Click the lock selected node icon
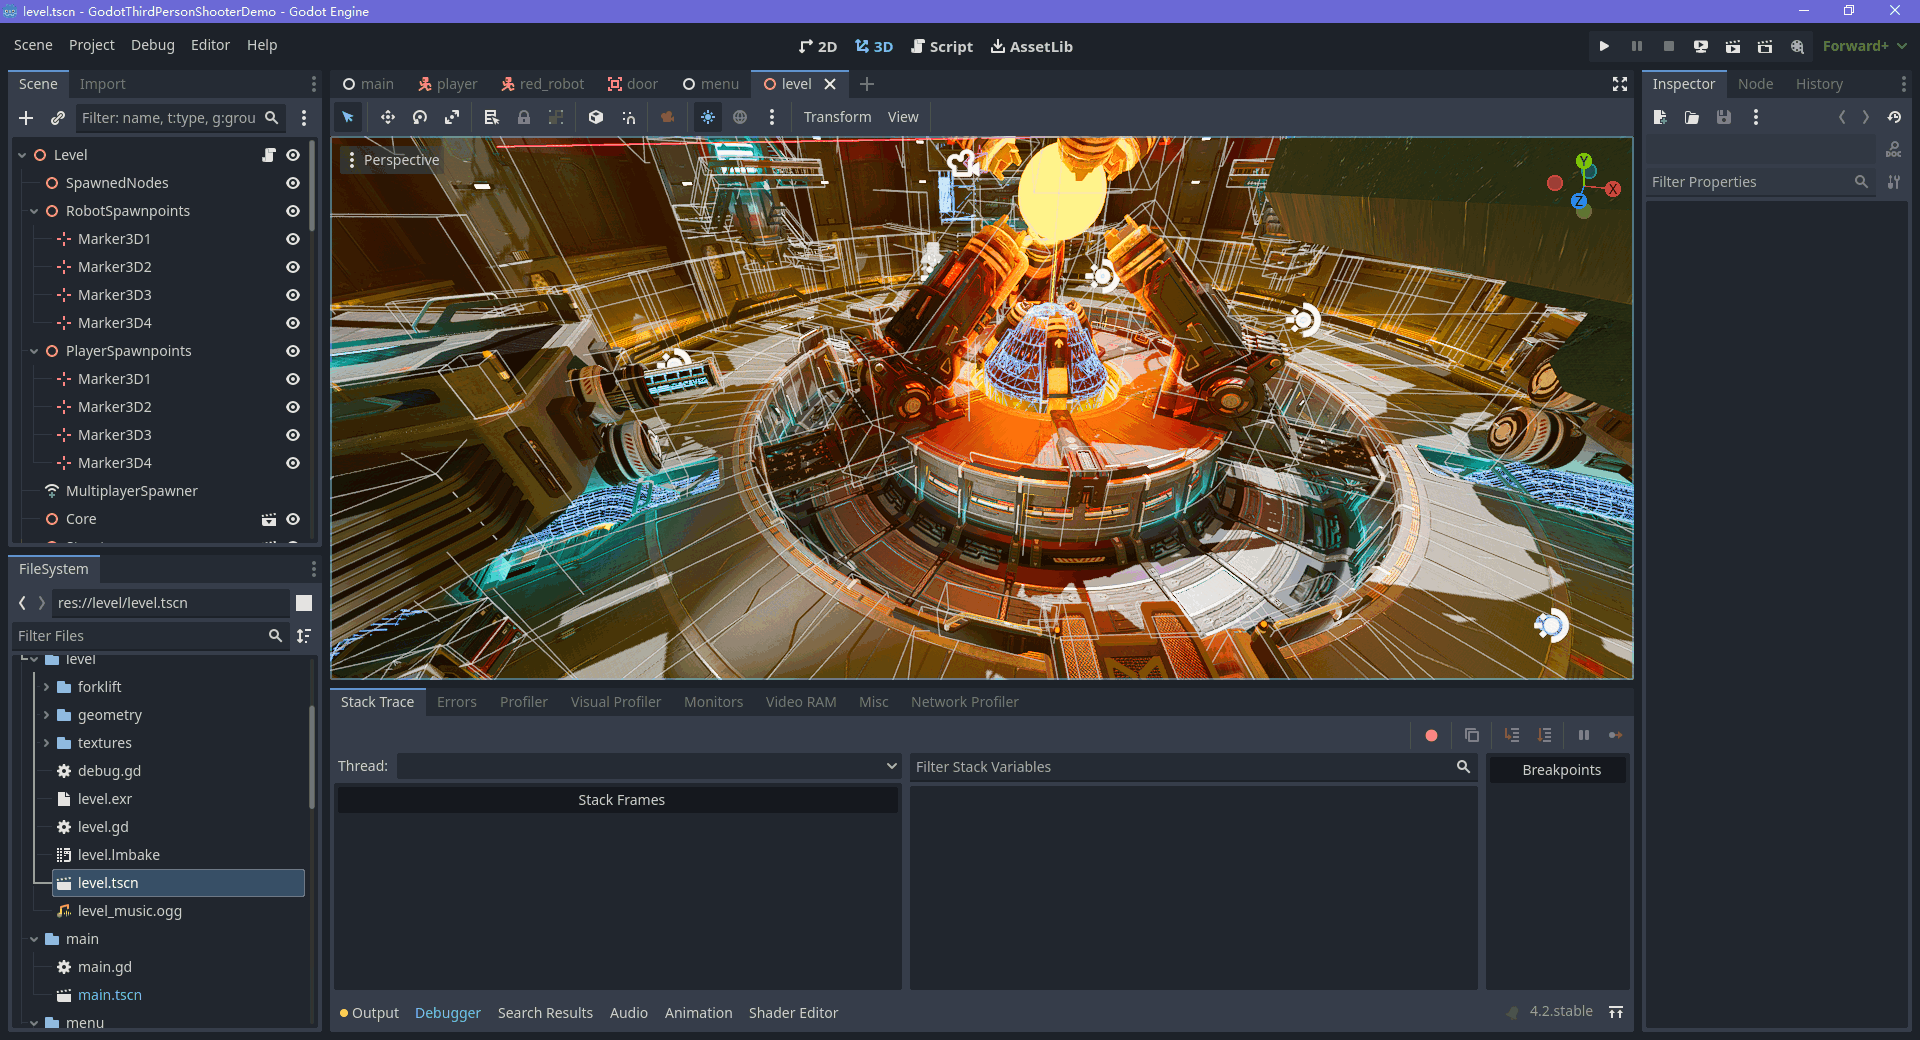 [524, 117]
